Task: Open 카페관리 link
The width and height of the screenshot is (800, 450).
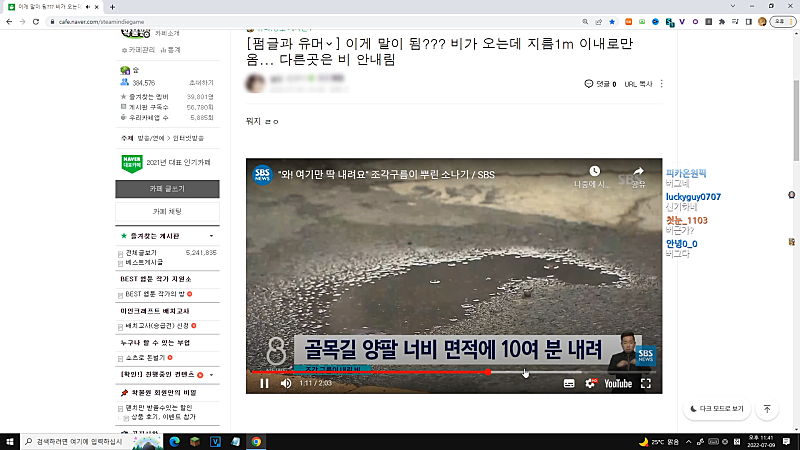Action: [x=138, y=50]
